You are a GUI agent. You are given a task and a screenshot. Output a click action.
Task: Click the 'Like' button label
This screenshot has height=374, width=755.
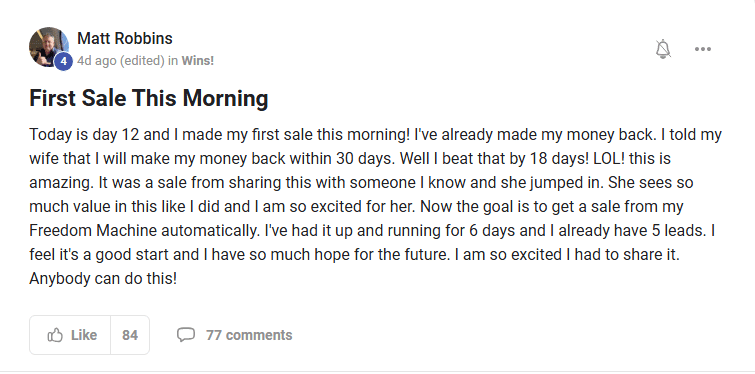pos(84,335)
